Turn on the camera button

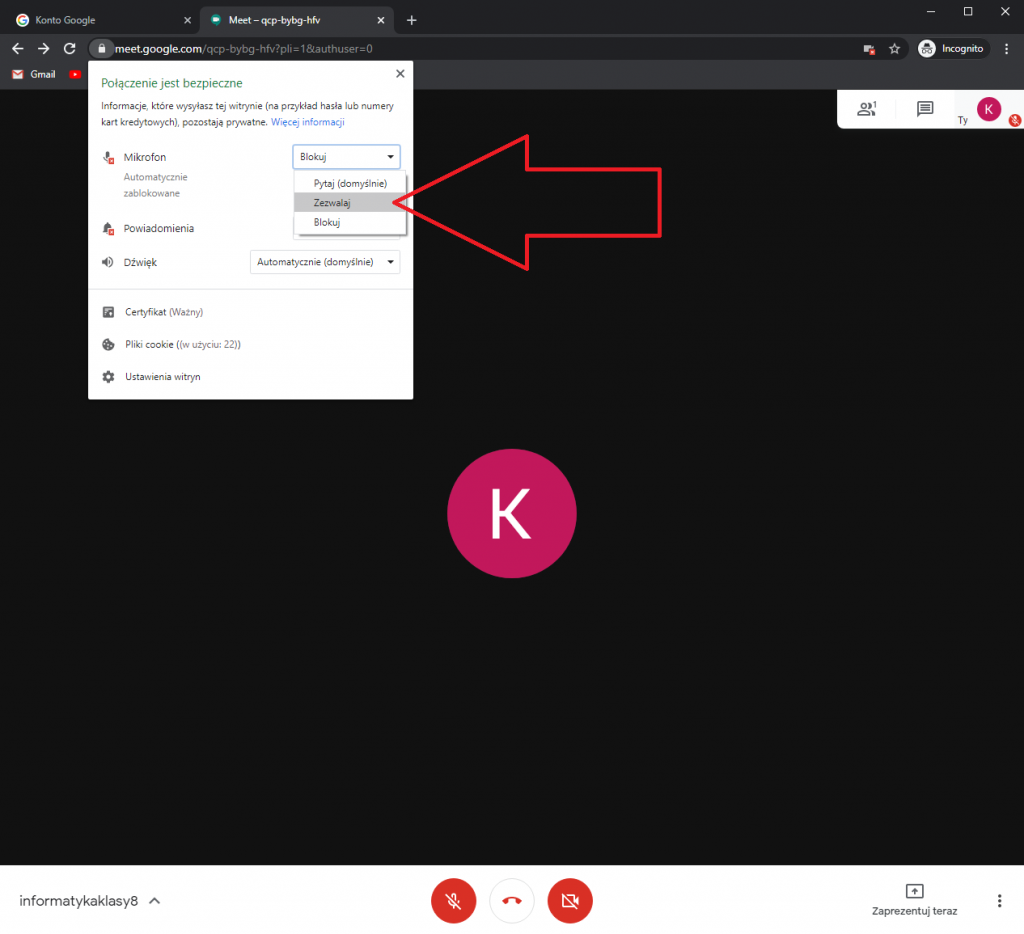click(x=570, y=900)
